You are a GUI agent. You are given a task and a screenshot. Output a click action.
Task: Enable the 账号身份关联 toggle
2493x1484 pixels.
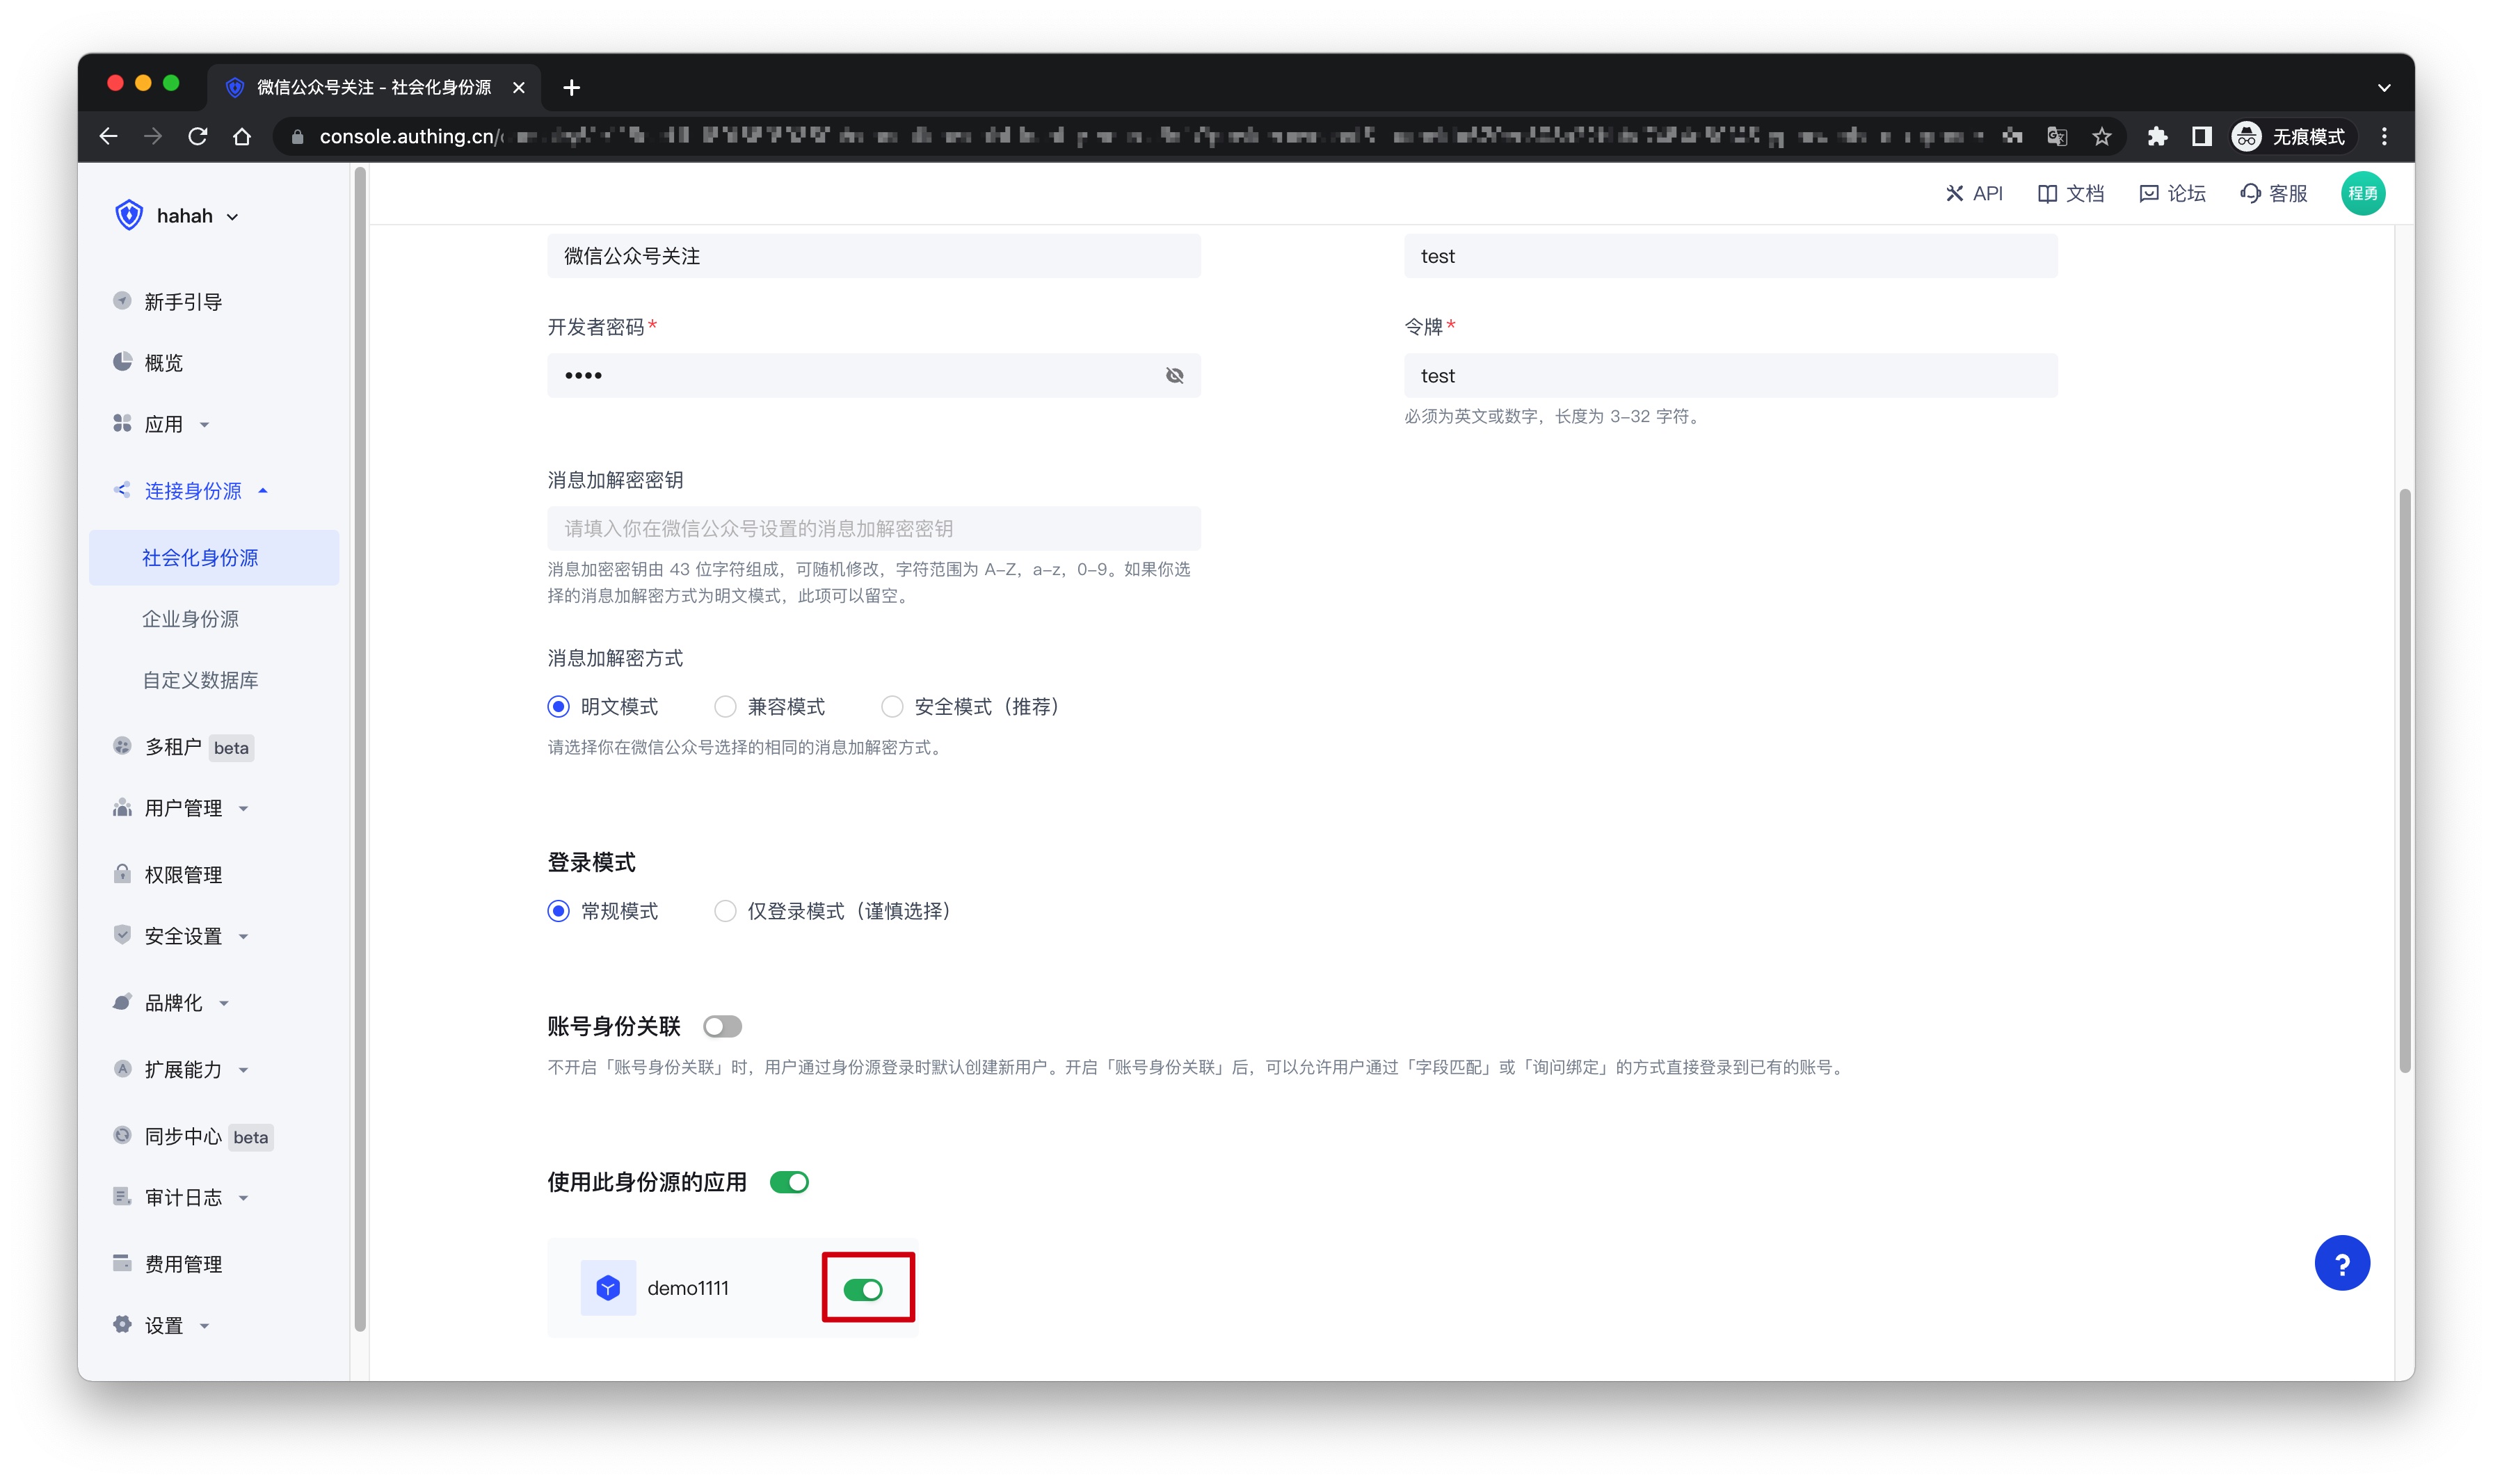(722, 1026)
